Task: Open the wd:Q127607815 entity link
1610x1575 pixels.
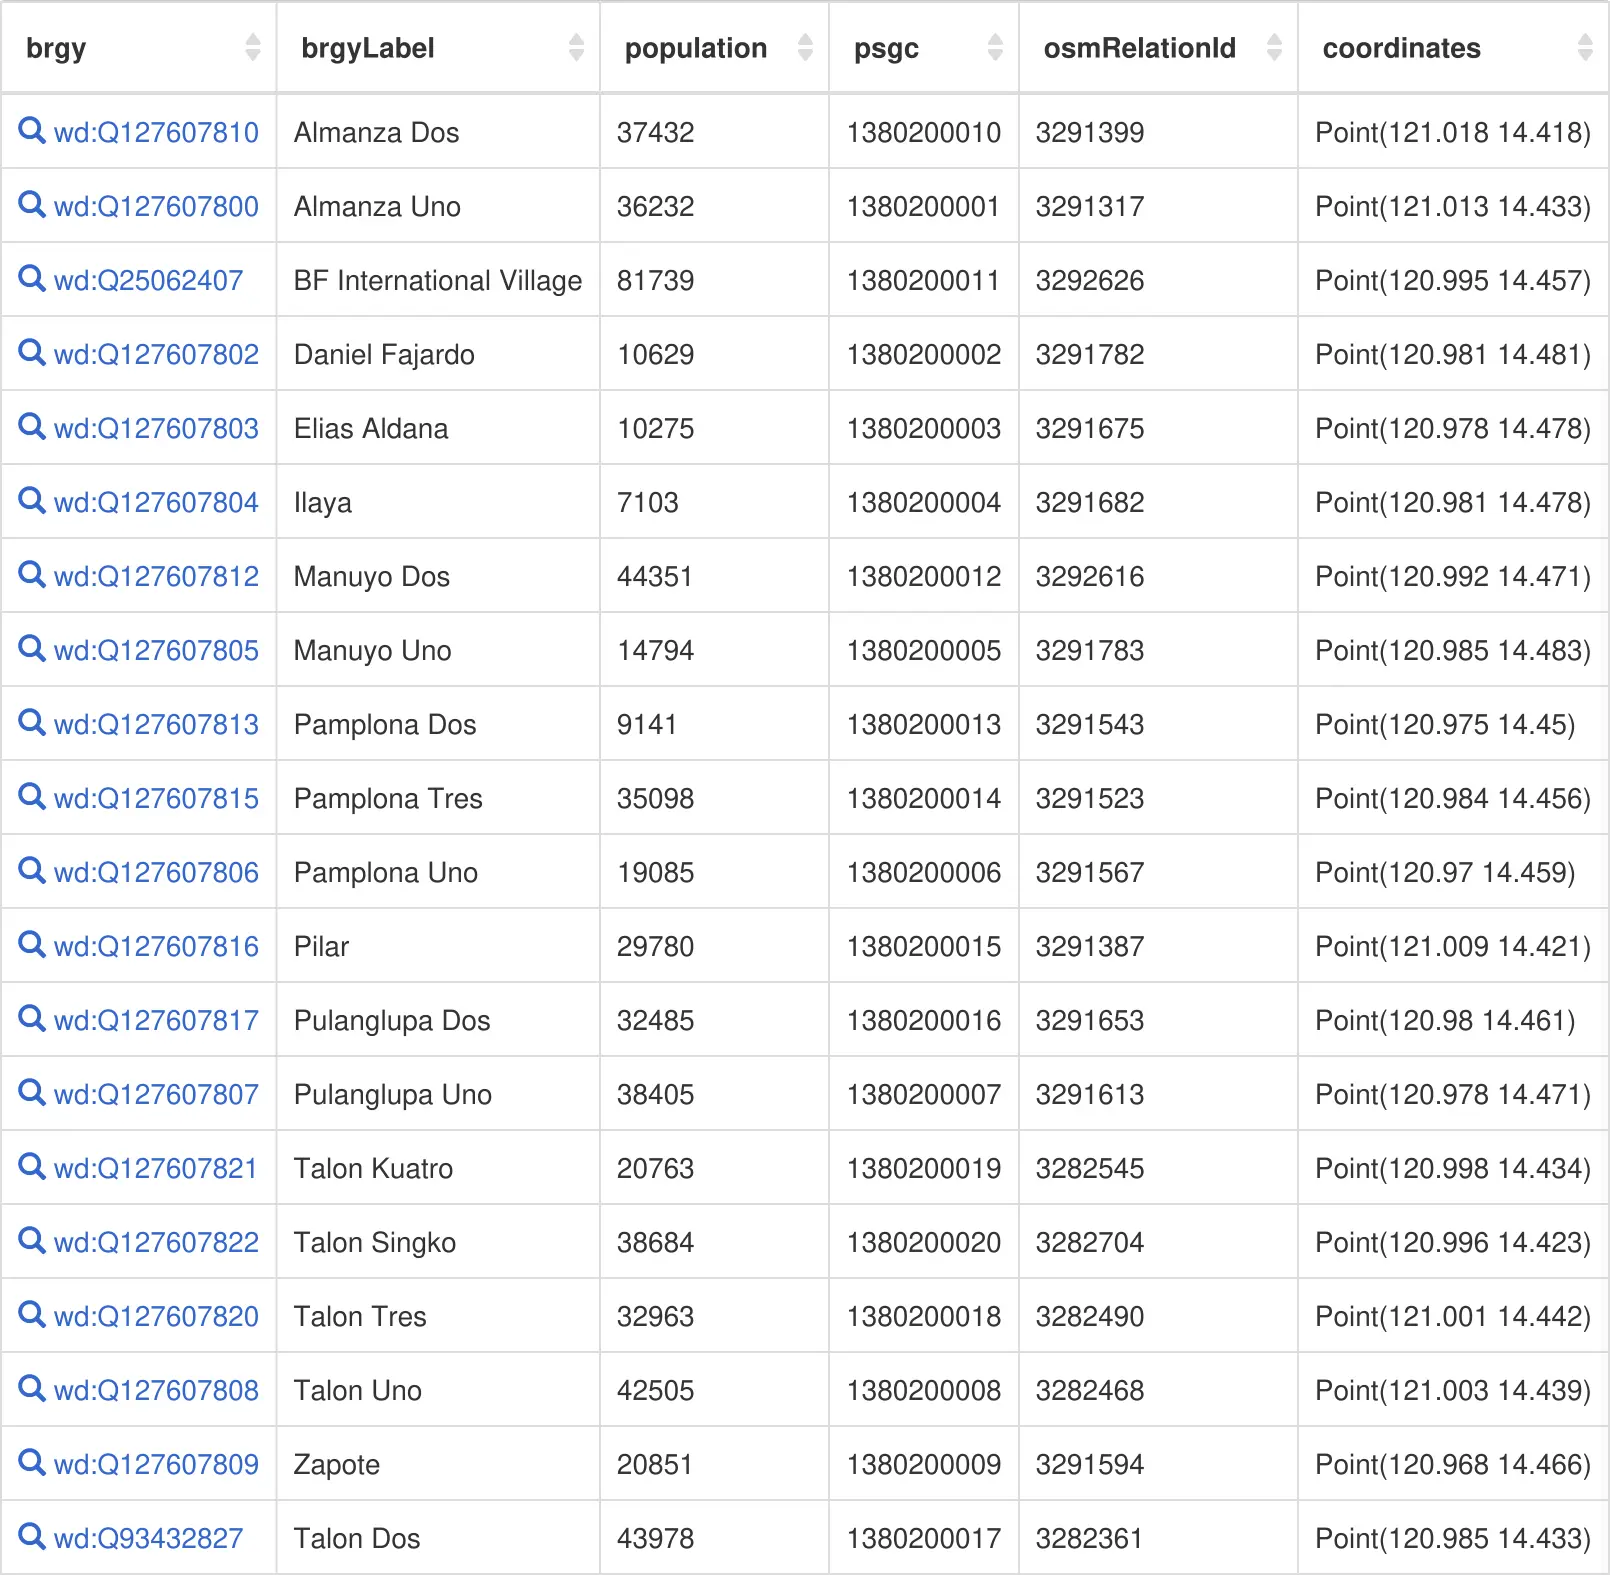Action: 156,798
